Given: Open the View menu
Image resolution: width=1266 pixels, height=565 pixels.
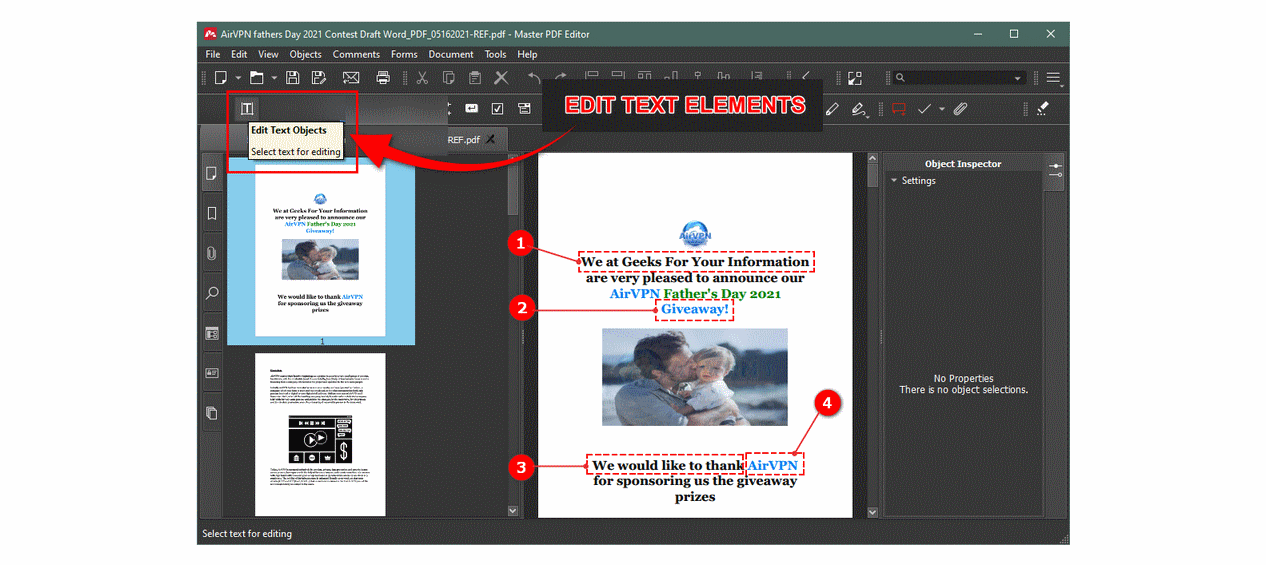Looking at the screenshot, I should pos(268,54).
